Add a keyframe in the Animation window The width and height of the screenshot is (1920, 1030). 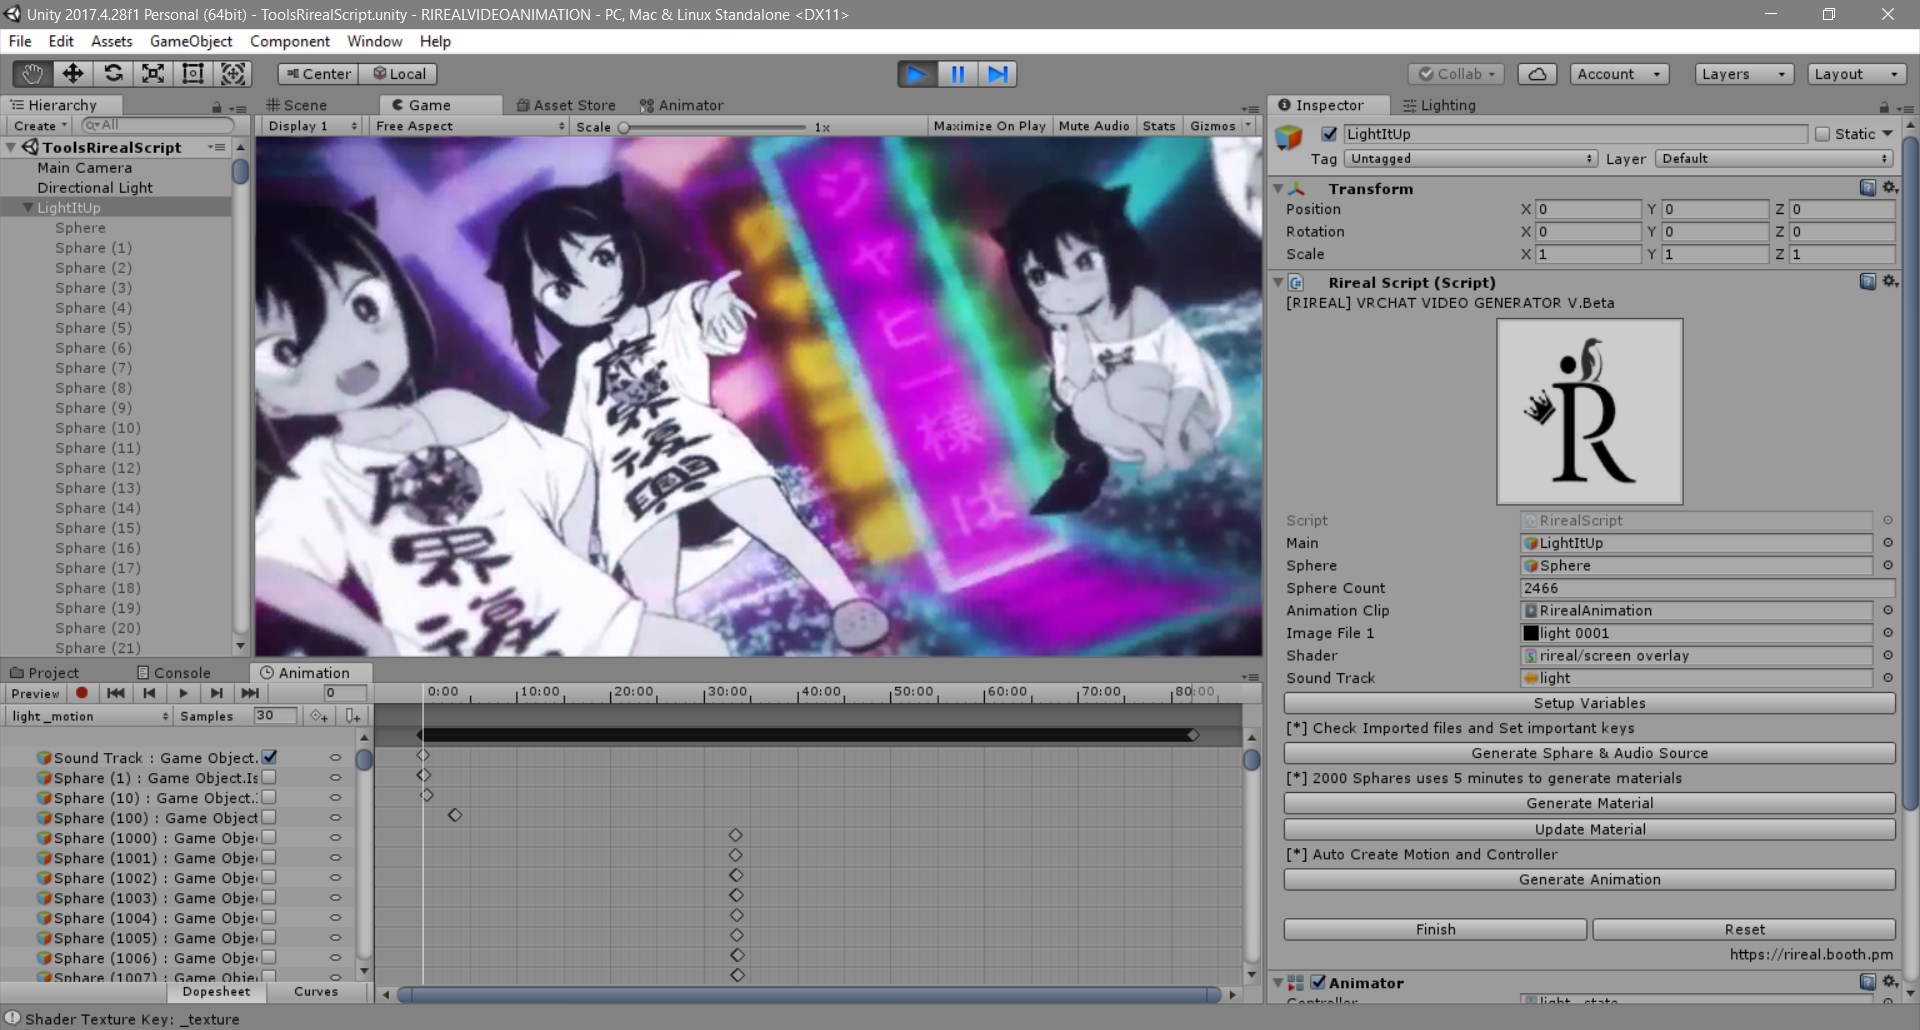tap(319, 715)
